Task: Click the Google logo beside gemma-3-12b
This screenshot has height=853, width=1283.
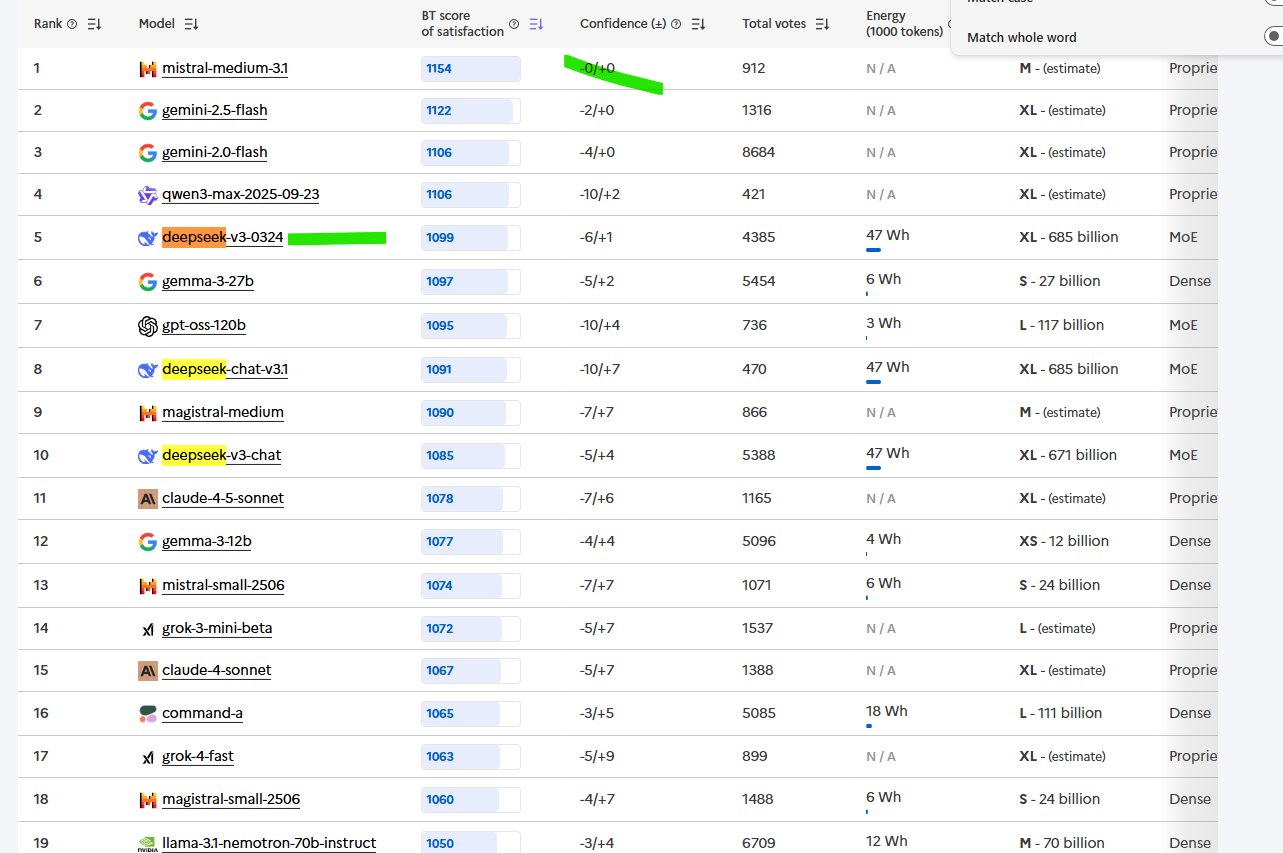Action: (148, 542)
